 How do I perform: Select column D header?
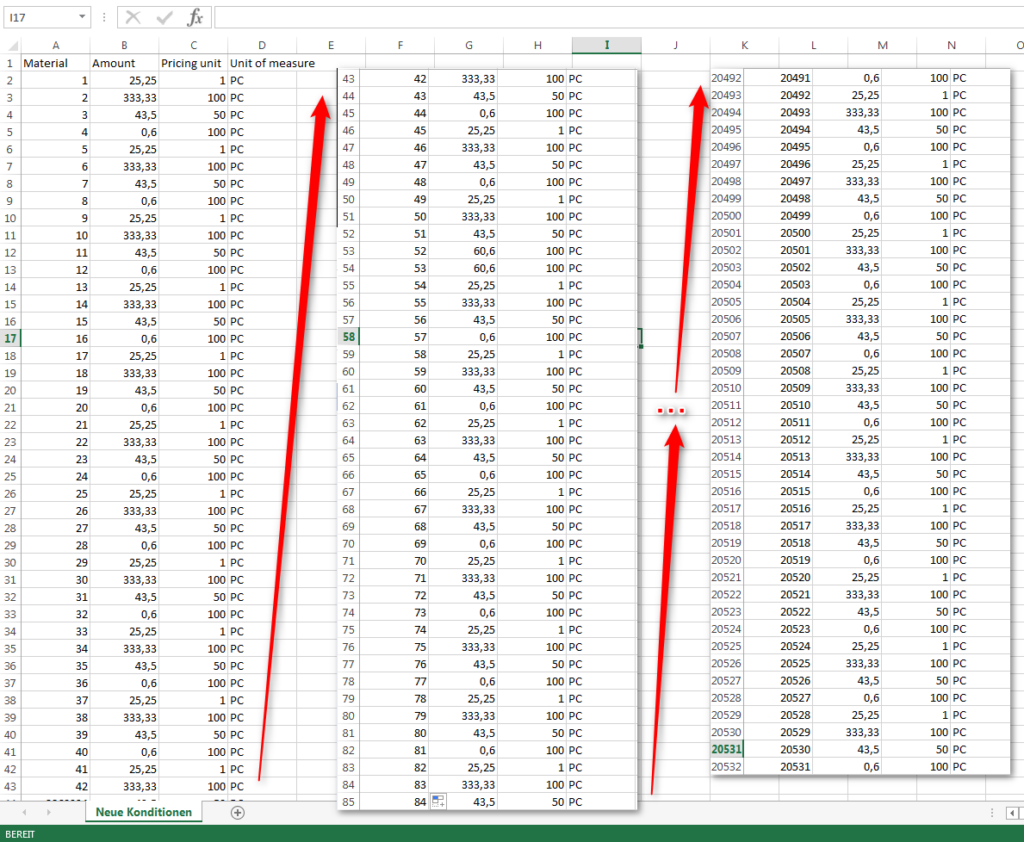[x=262, y=45]
